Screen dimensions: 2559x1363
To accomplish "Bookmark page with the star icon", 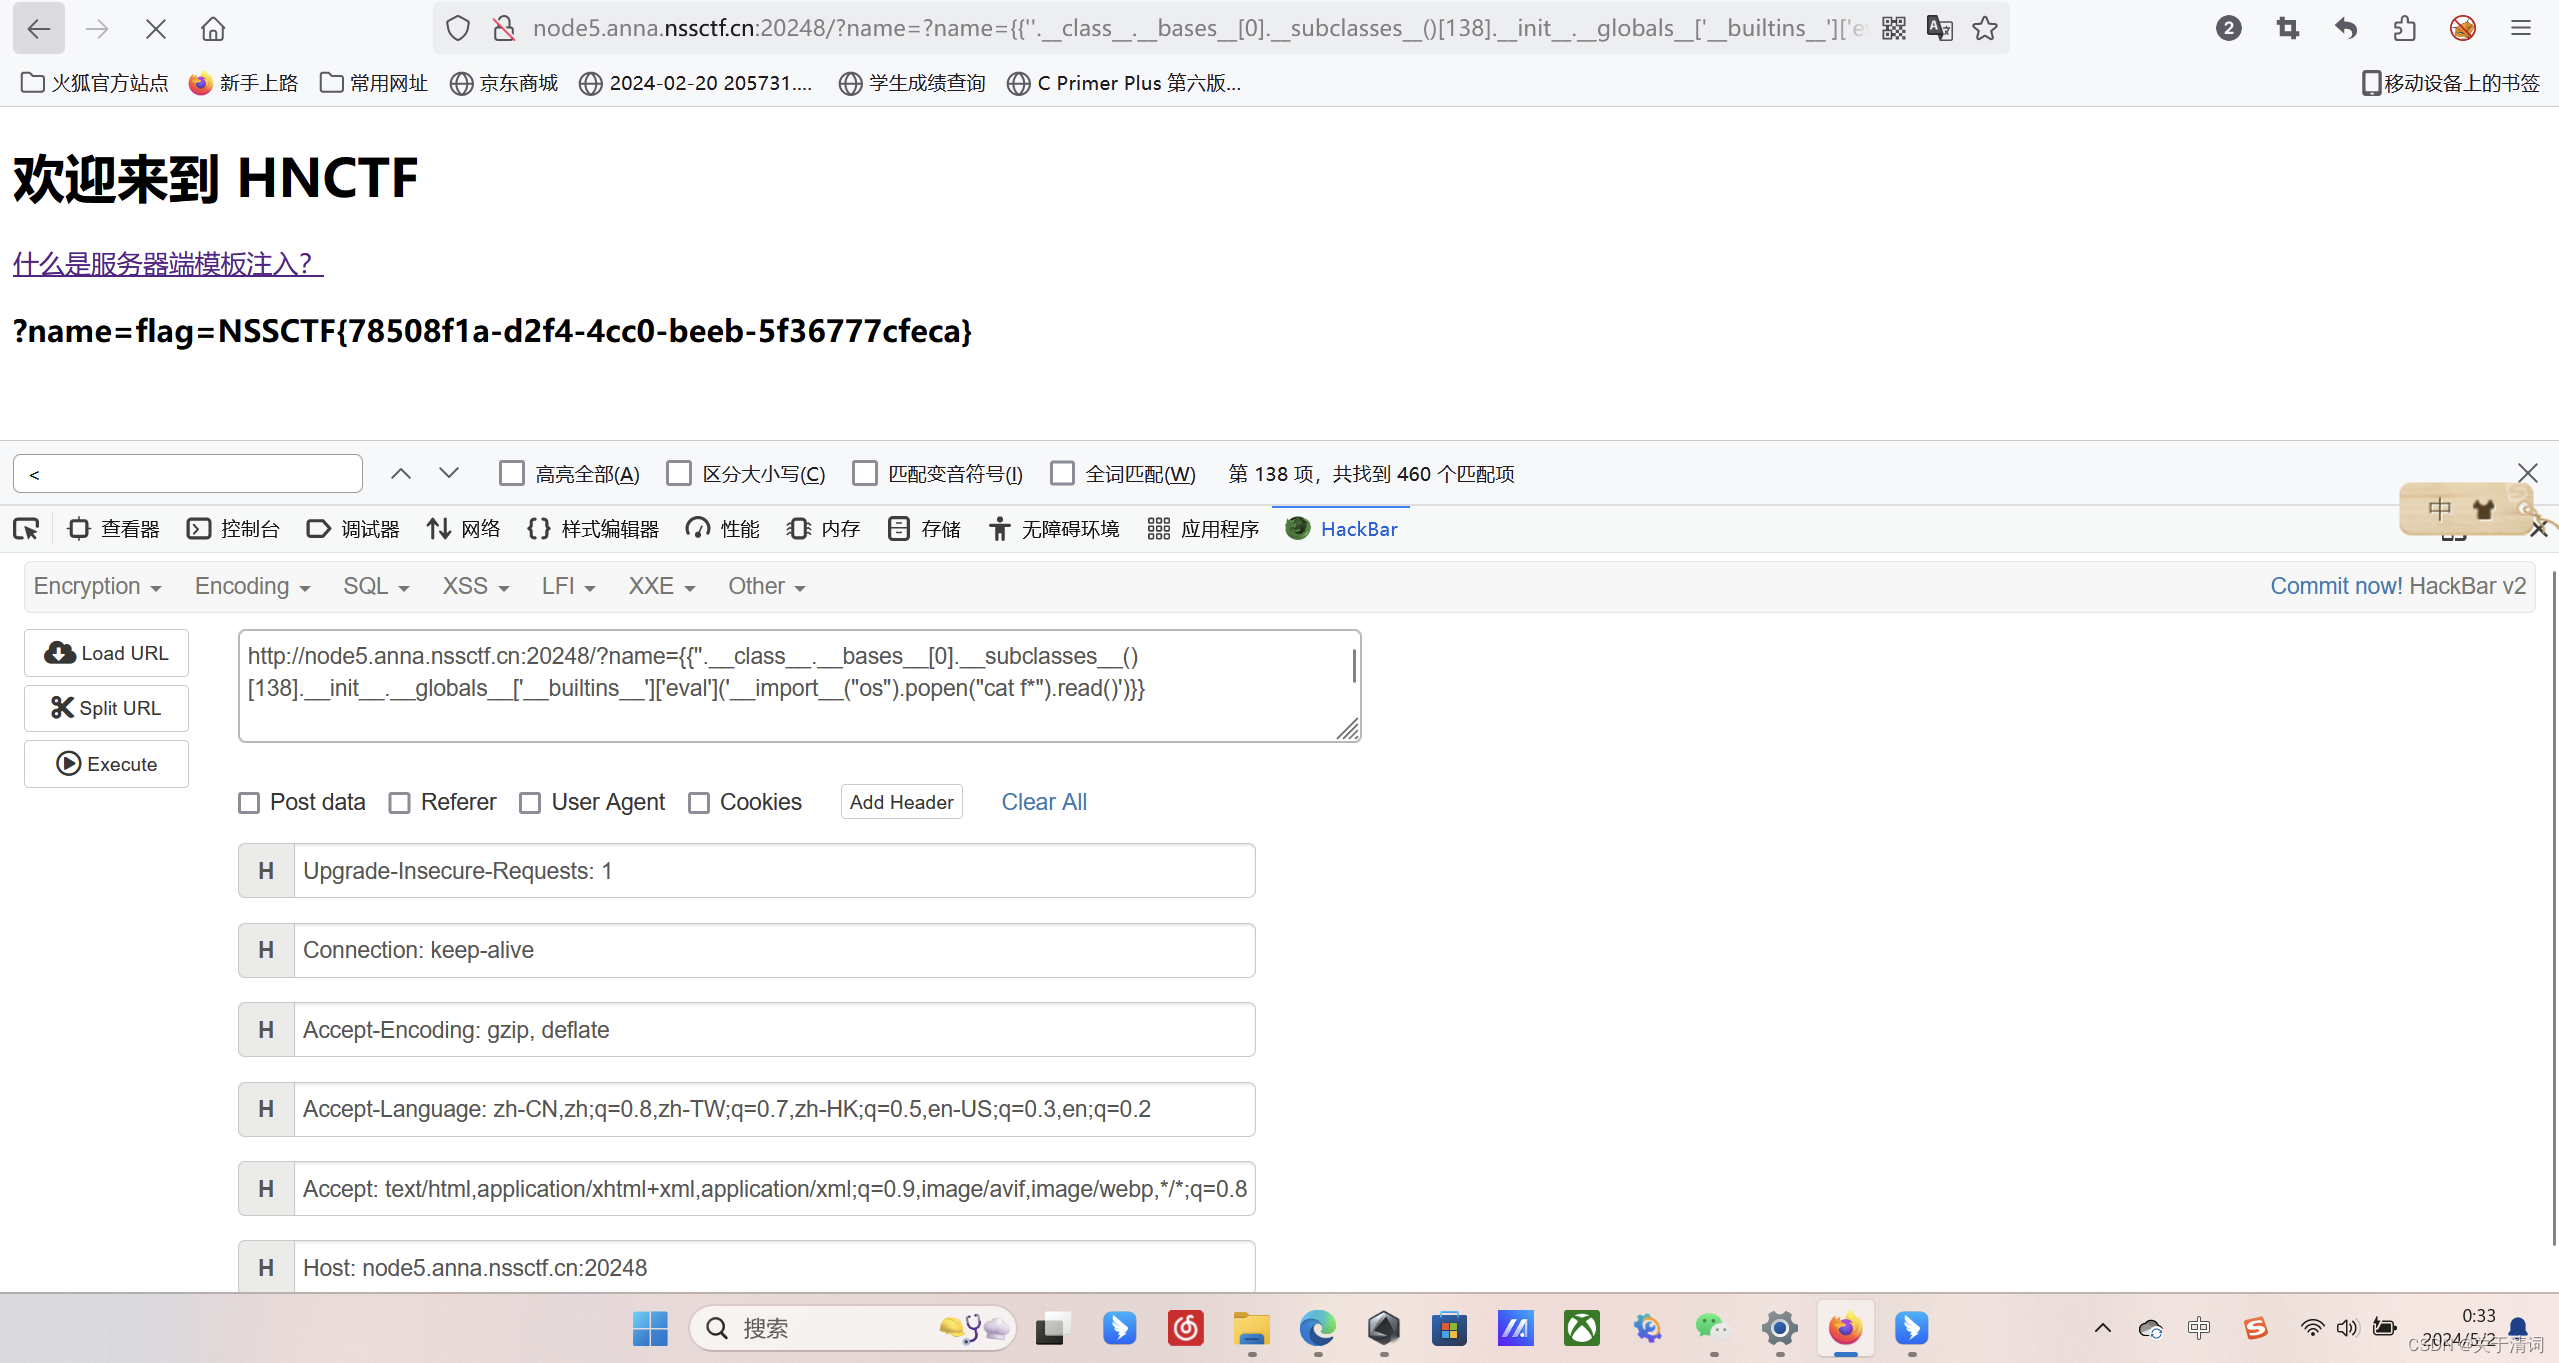I will [x=1985, y=29].
